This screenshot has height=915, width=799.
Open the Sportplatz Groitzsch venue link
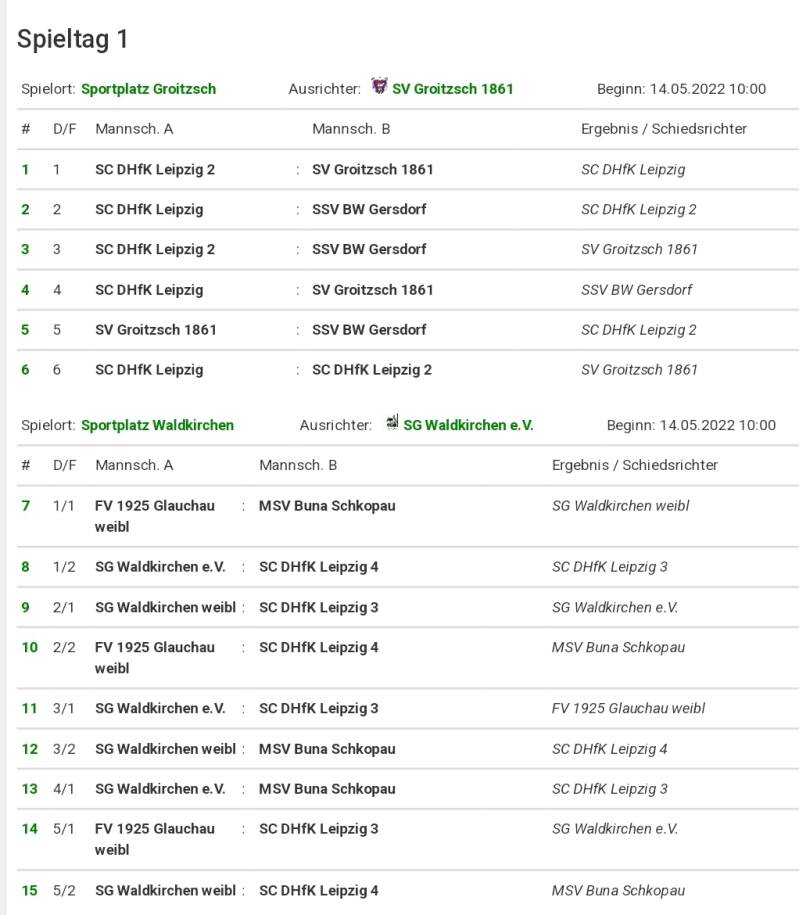pyautogui.click(x=148, y=89)
